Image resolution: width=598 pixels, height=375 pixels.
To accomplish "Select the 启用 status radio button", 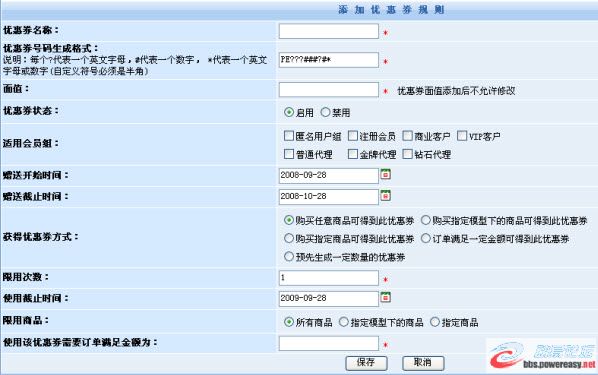I will click(x=289, y=112).
